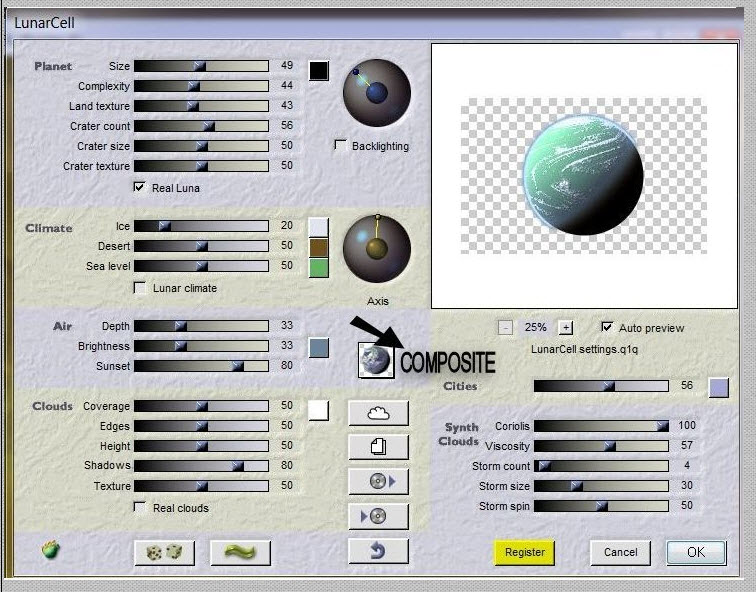
Task: Click the cloud button icon
Action: (x=378, y=413)
